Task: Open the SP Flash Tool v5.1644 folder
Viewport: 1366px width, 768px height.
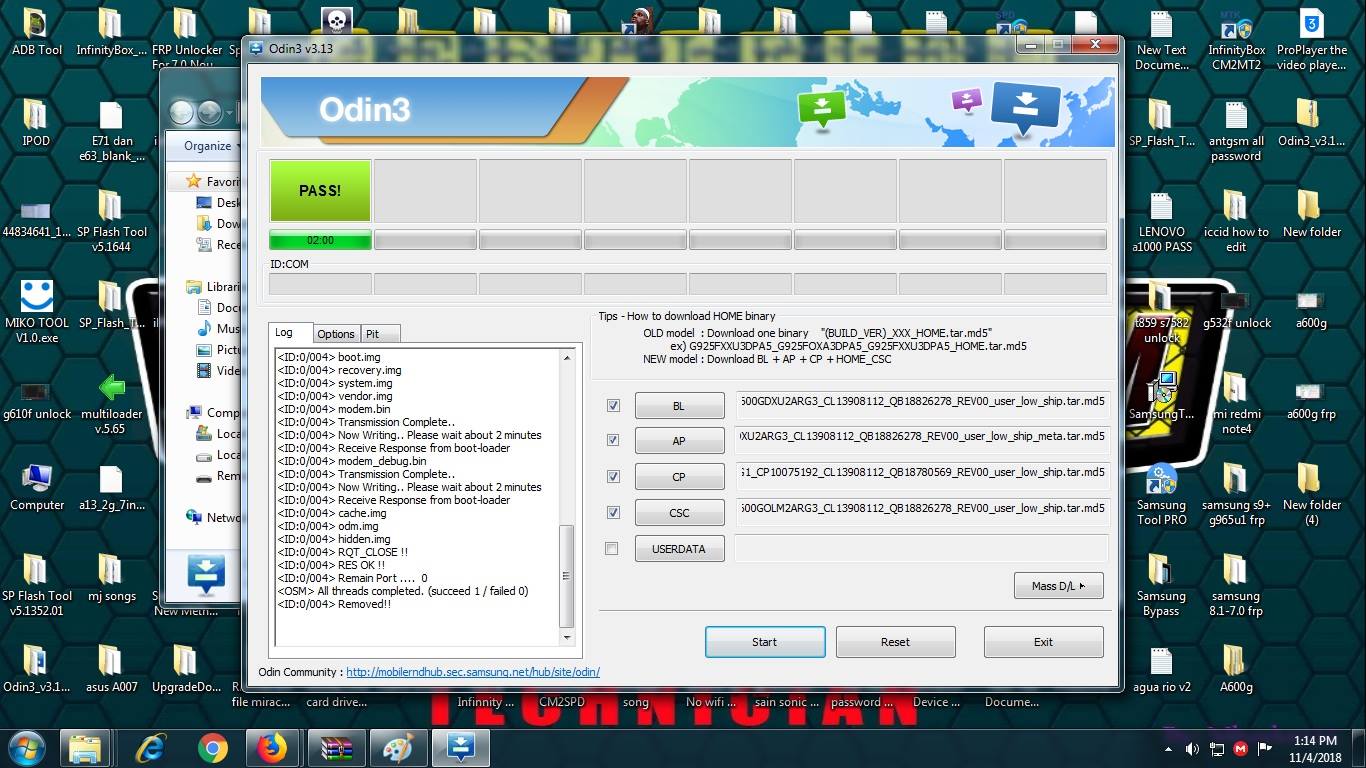Action: (x=111, y=221)
